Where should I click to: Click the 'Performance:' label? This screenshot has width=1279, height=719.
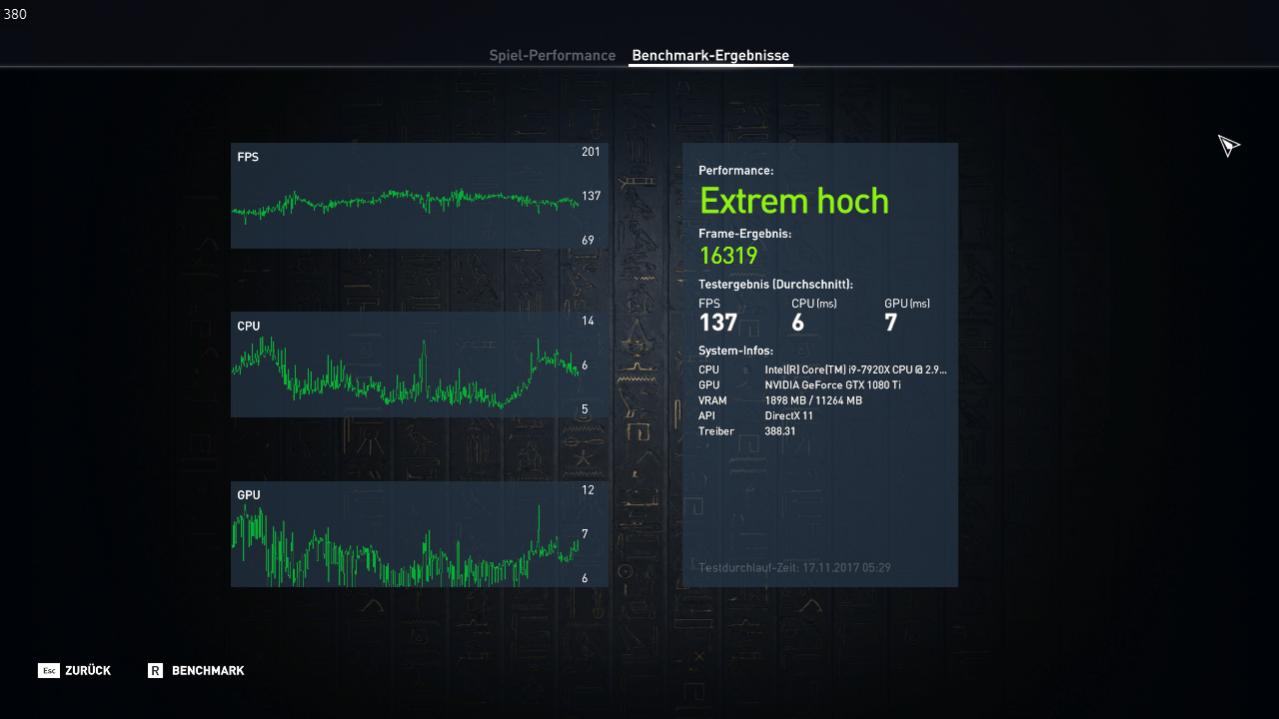click(736, 171)
